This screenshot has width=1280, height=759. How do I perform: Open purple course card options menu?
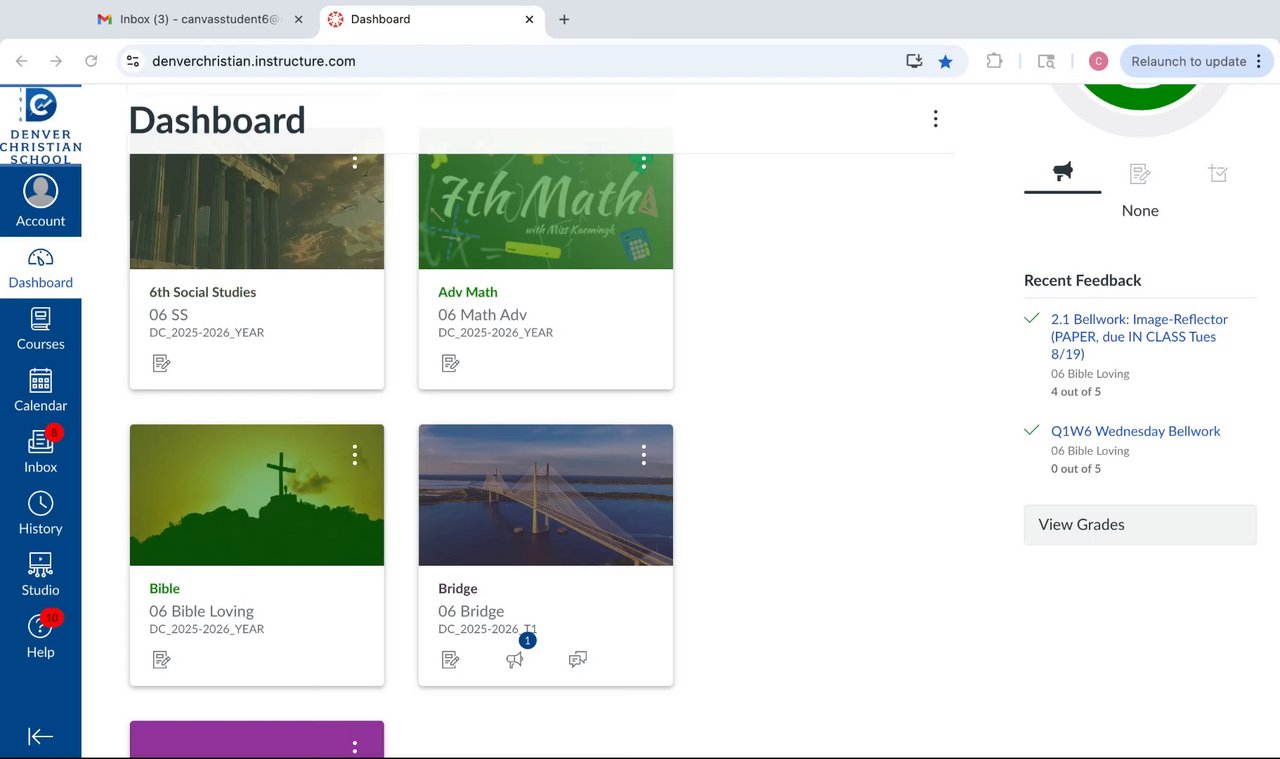[x=355, y=747]
